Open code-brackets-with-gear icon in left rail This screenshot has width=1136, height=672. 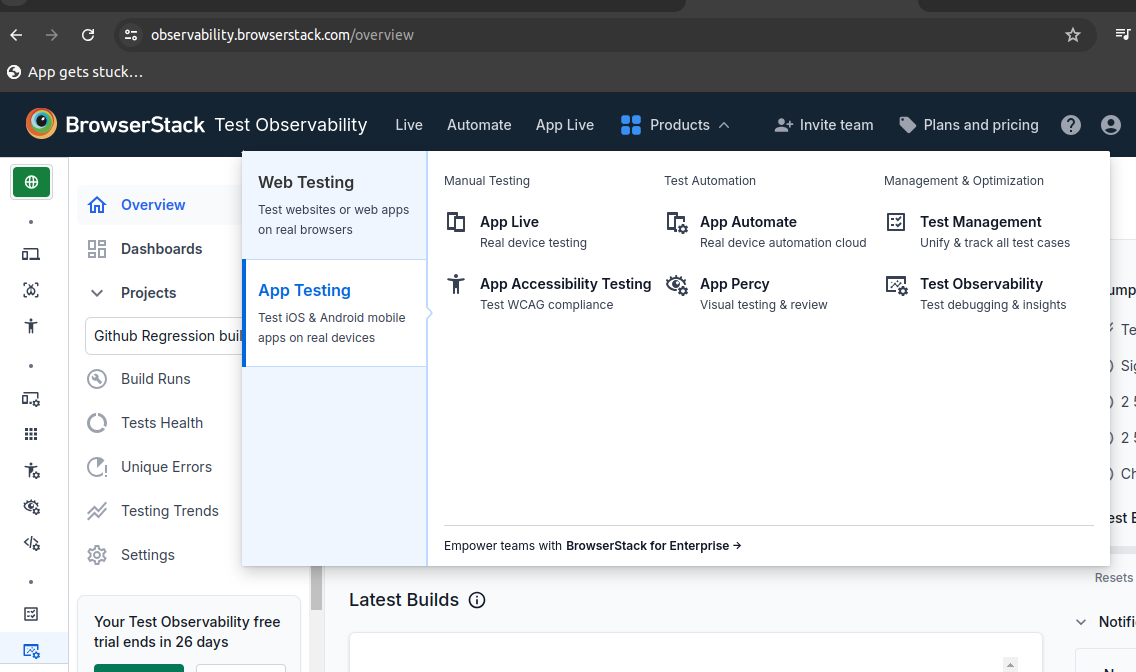click(31, 543)
